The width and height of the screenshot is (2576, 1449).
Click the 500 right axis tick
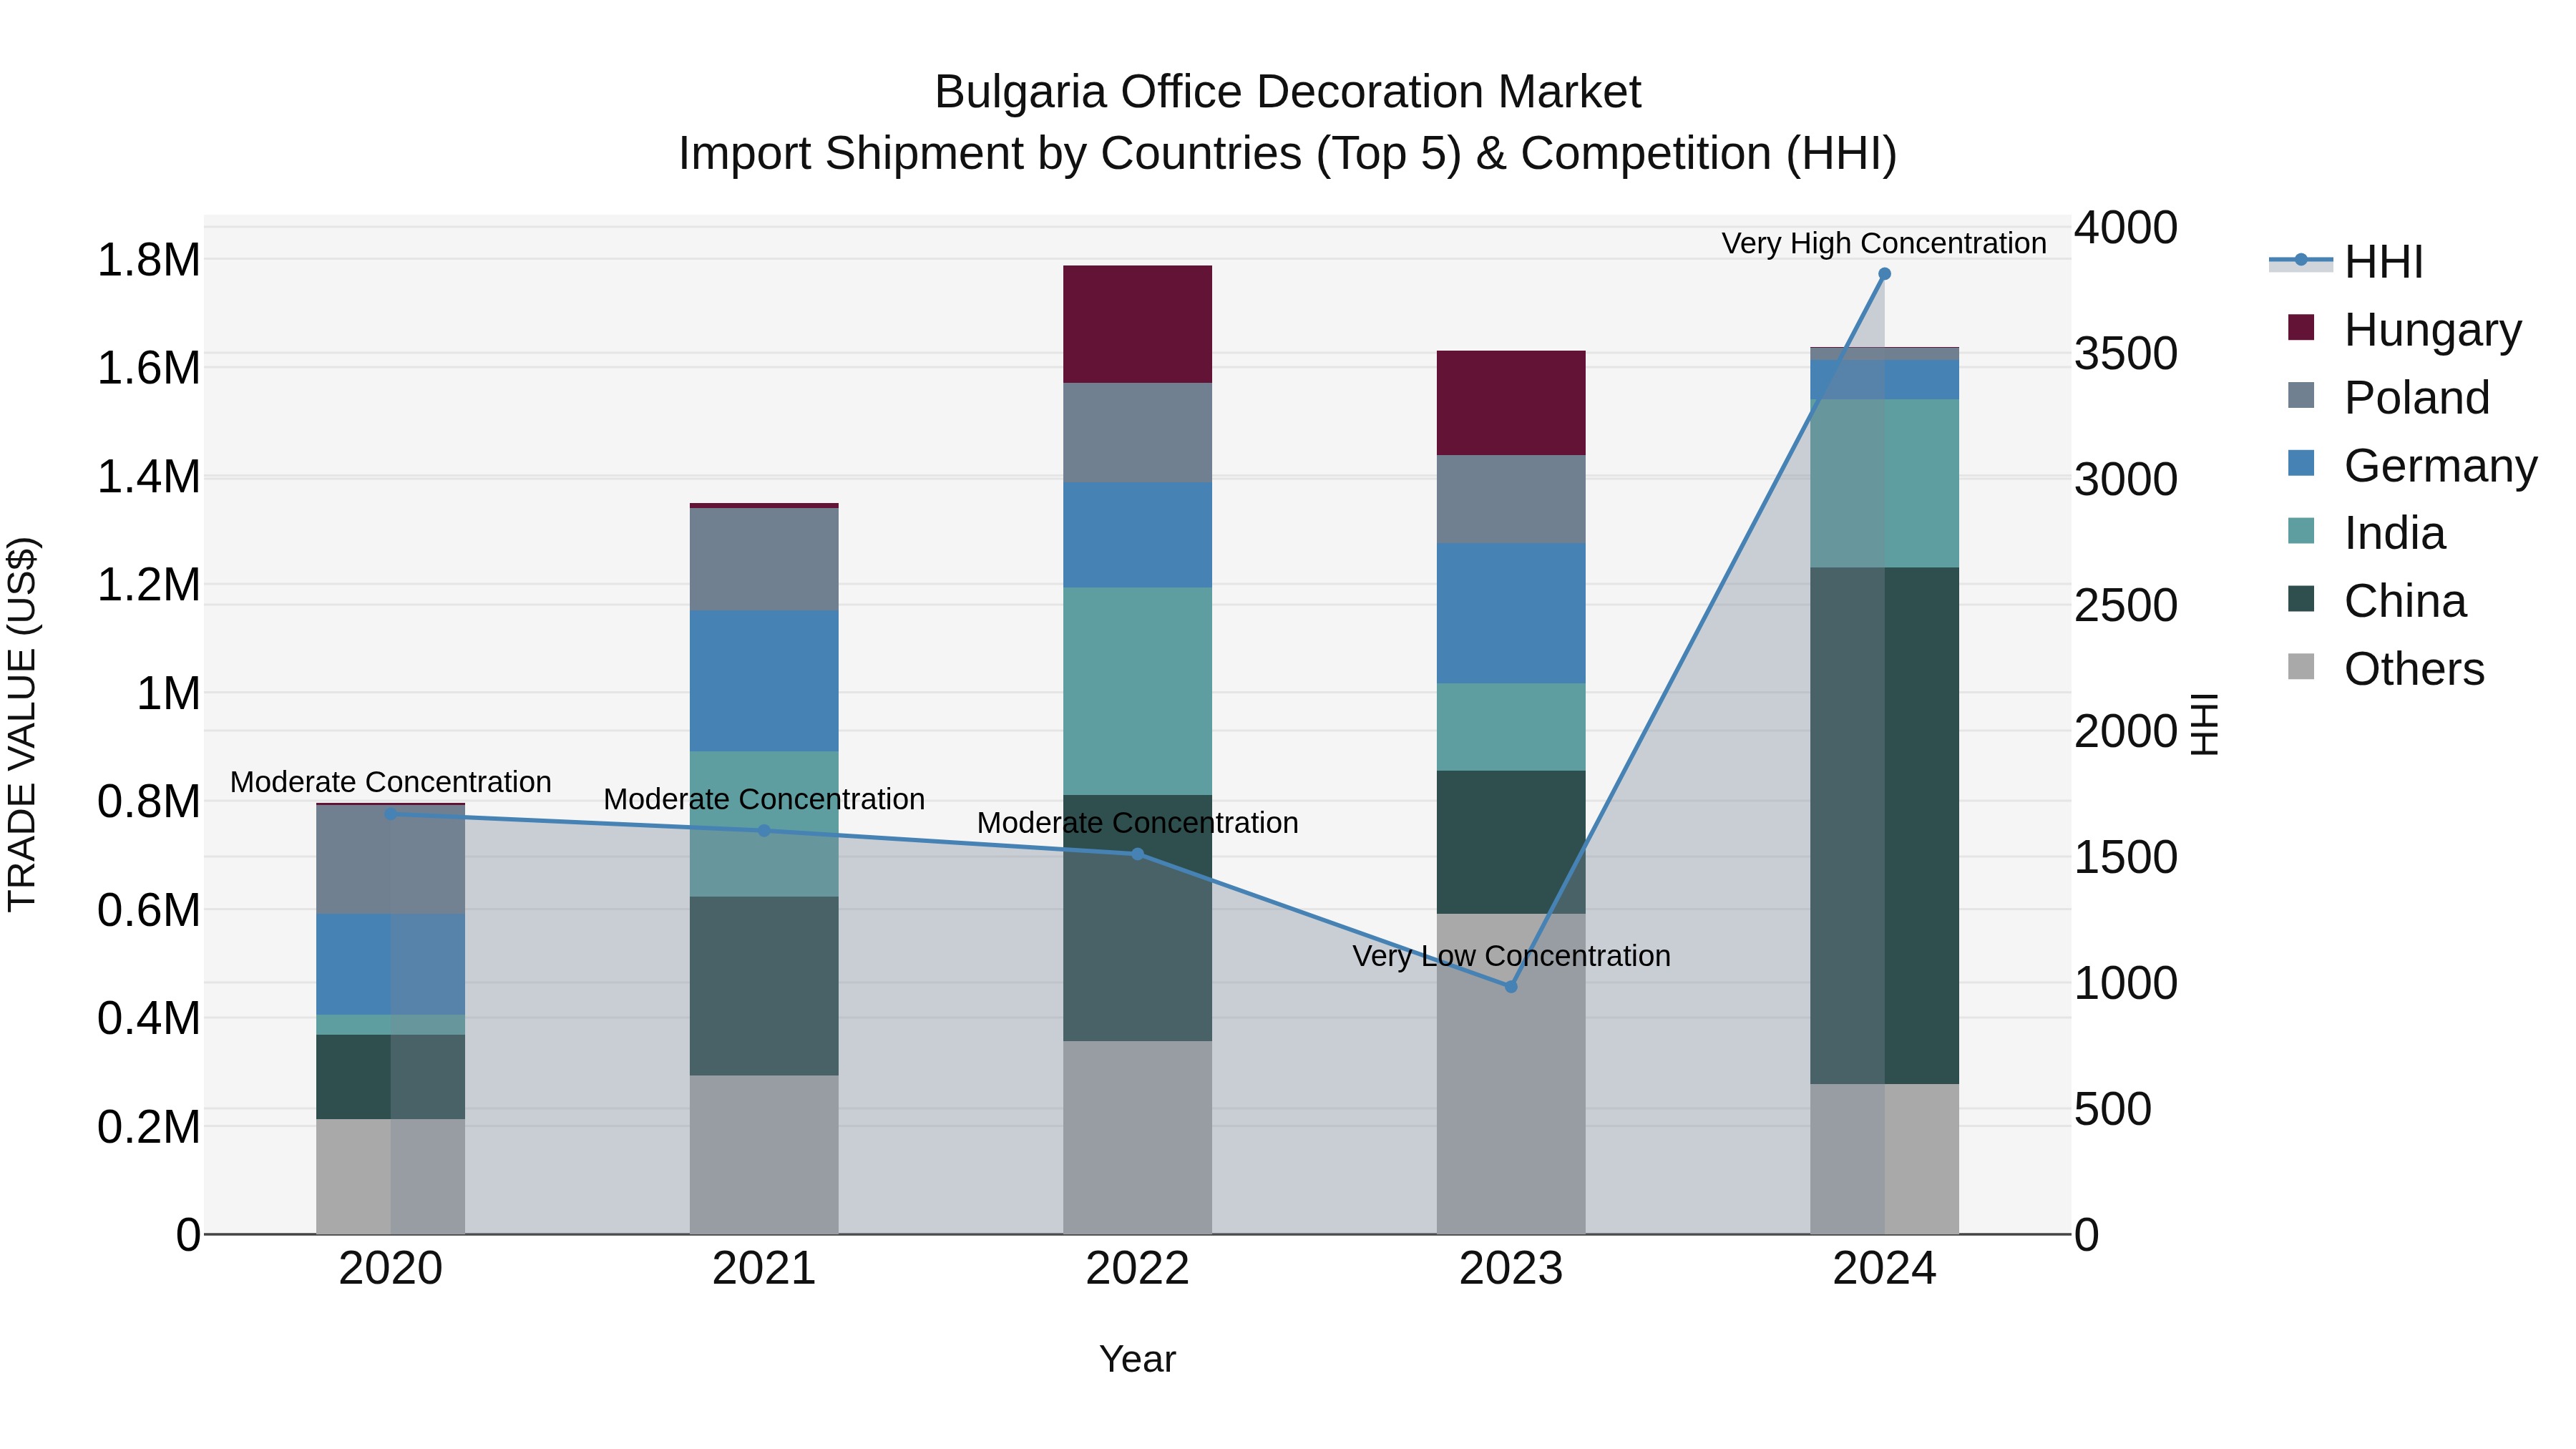click(2112, 1110)
